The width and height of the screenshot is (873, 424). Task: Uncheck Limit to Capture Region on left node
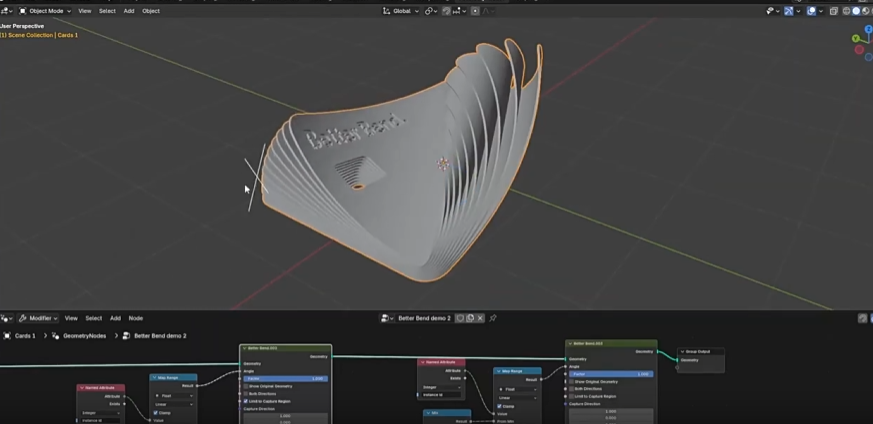point(247,401)
